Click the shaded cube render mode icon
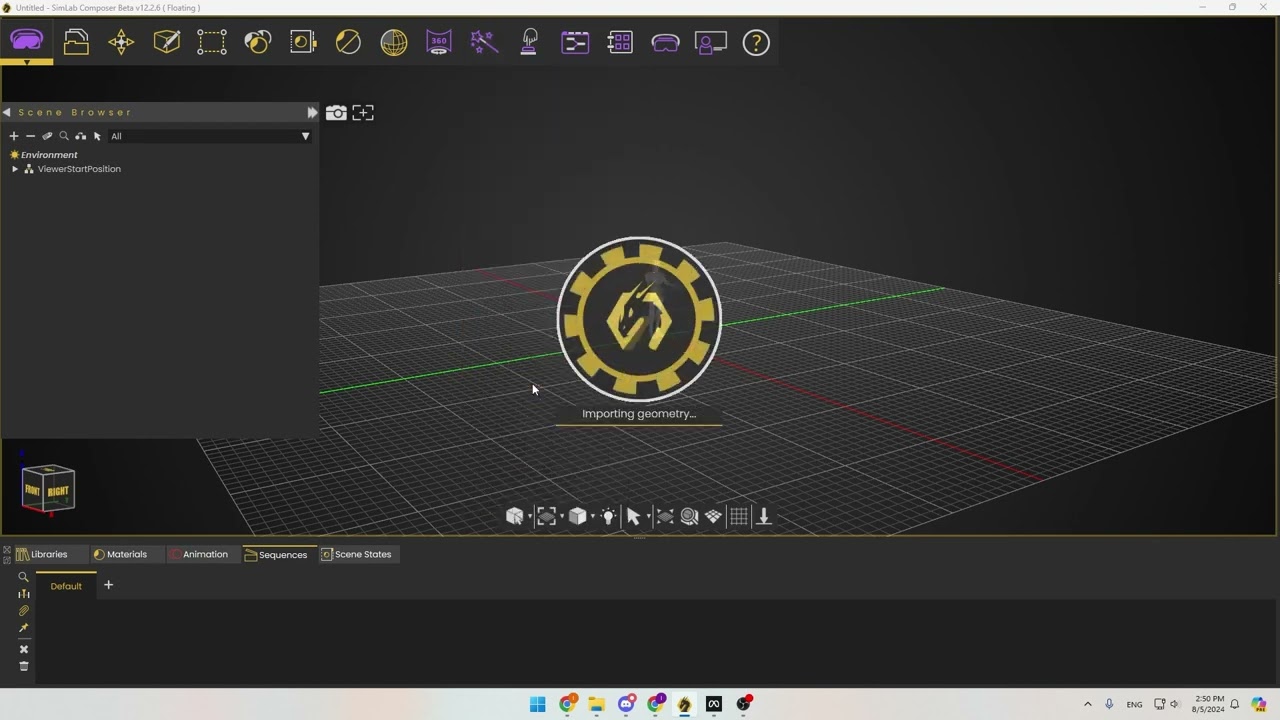This screenshot has width=1280, height=720. [x=577, y=516]
